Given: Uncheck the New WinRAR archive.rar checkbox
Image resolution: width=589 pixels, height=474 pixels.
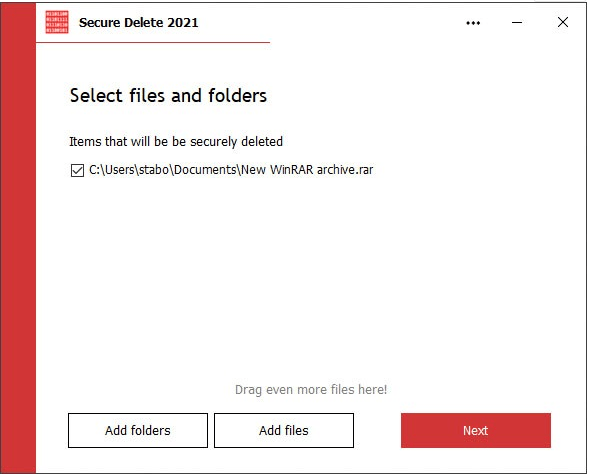Looking at the screenshot, I should click(77, 170).
